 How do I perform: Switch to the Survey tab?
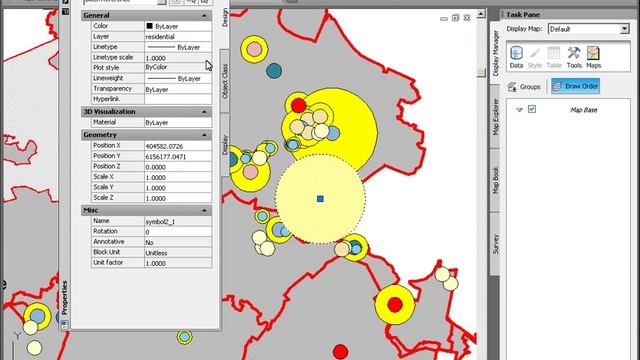(496, 244)
